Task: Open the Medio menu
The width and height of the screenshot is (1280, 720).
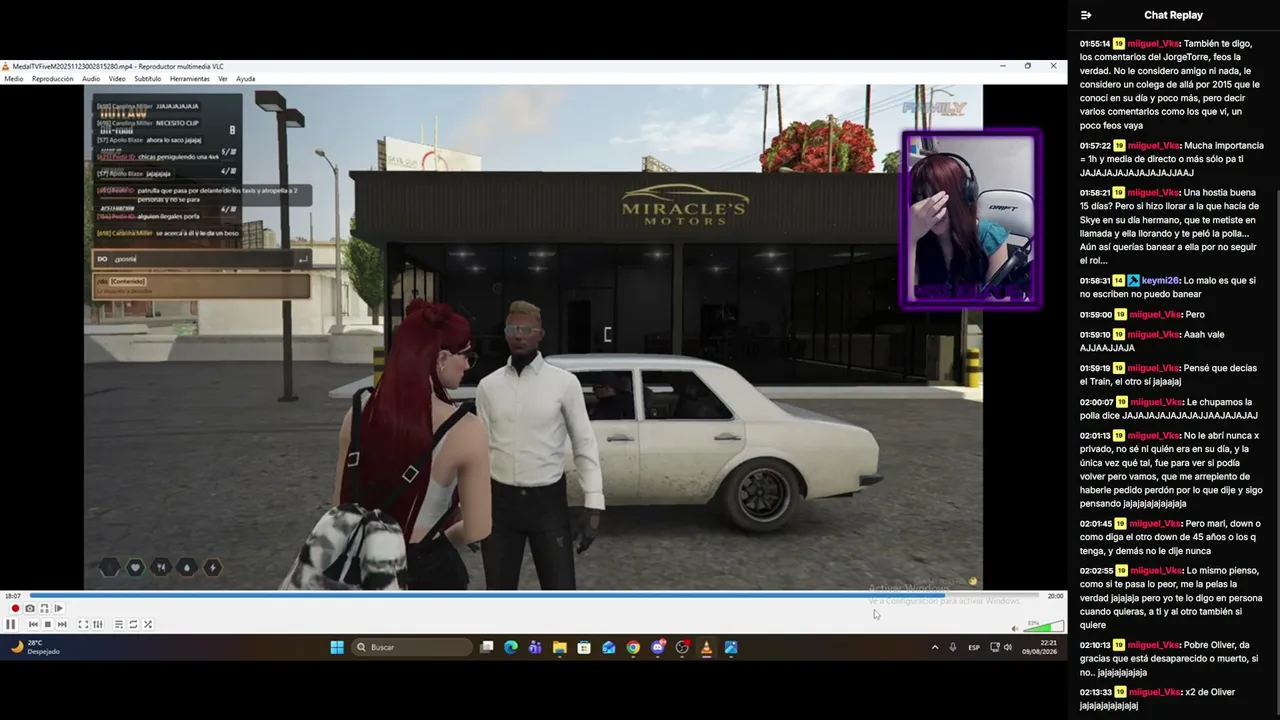Action: click(x=14, y=79)
